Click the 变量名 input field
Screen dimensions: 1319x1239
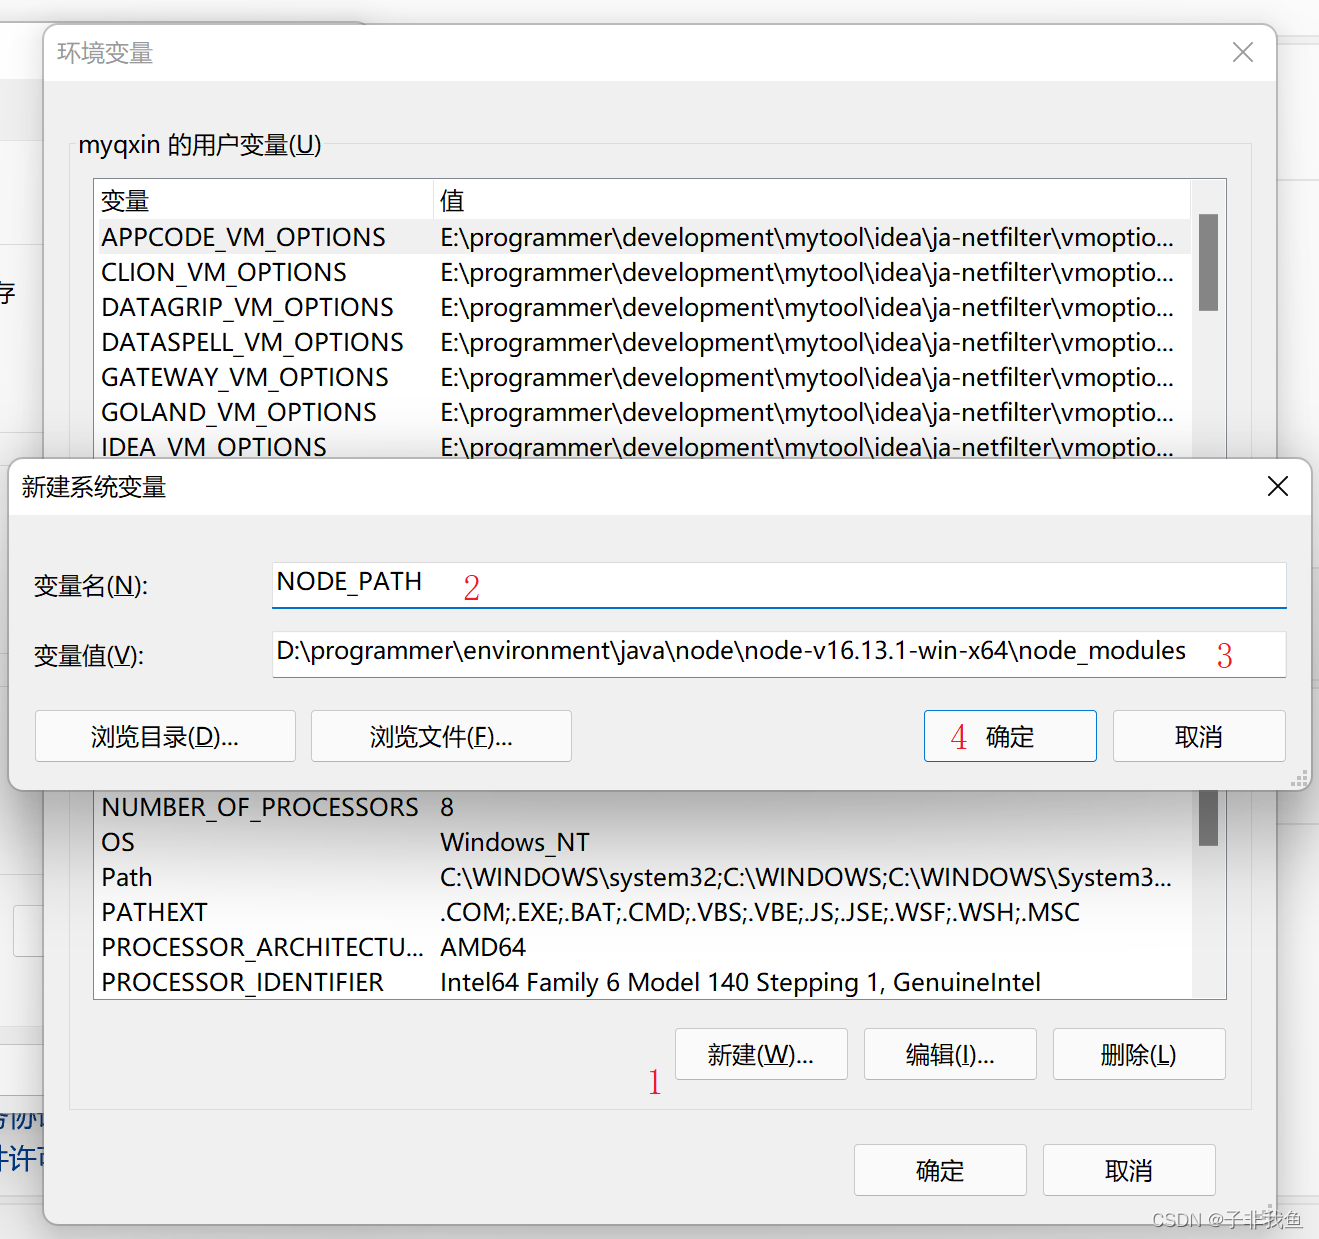click(779, 585)
